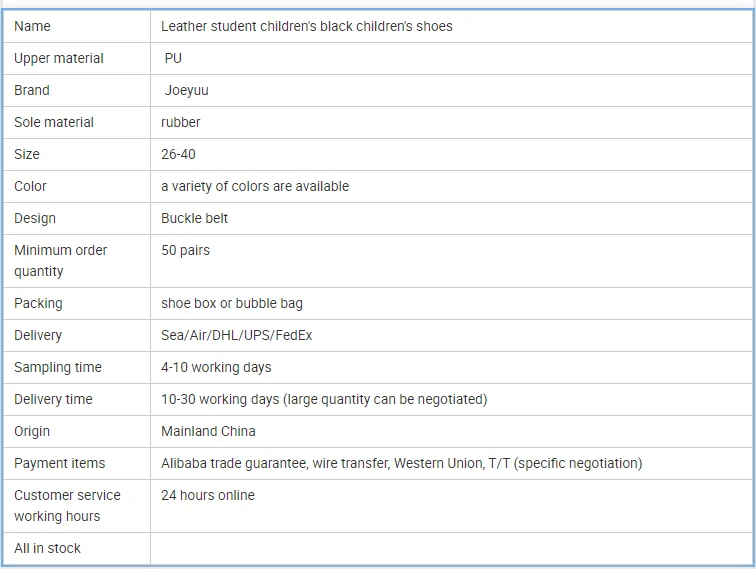Click the 'Mainland China' origin value
This screenshot has height=569, width=756.
tap(208, 431)
